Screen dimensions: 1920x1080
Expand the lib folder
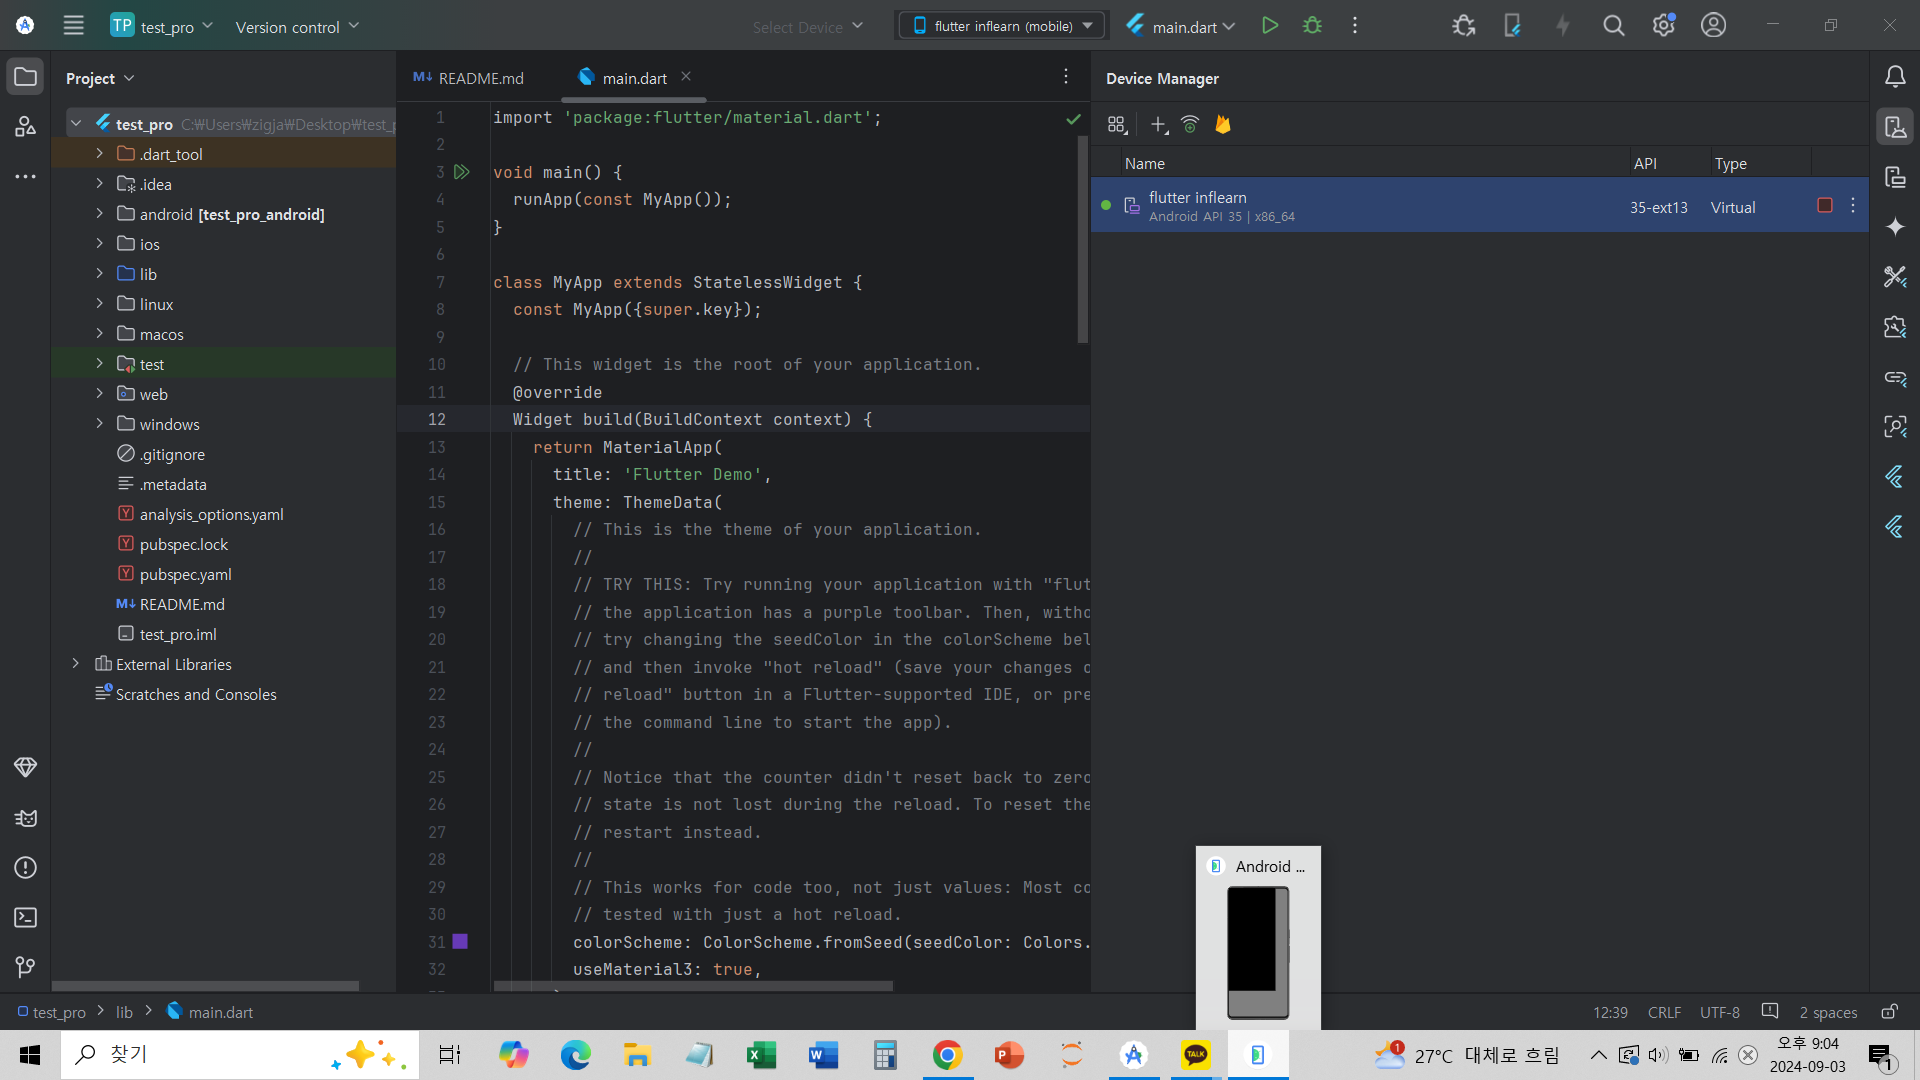(x=99, y=273)
